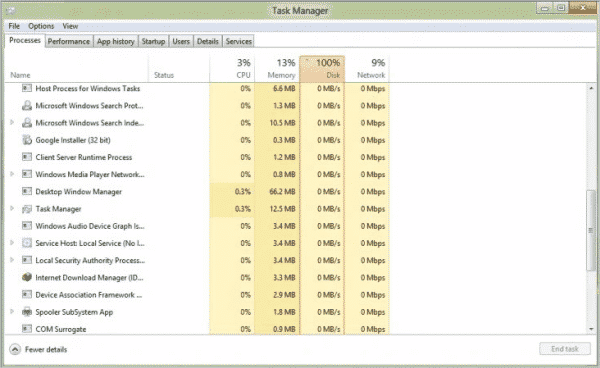Expand the Task Manager process row
This screenshot has height=368, width=600.
click(x=12, y=208)
